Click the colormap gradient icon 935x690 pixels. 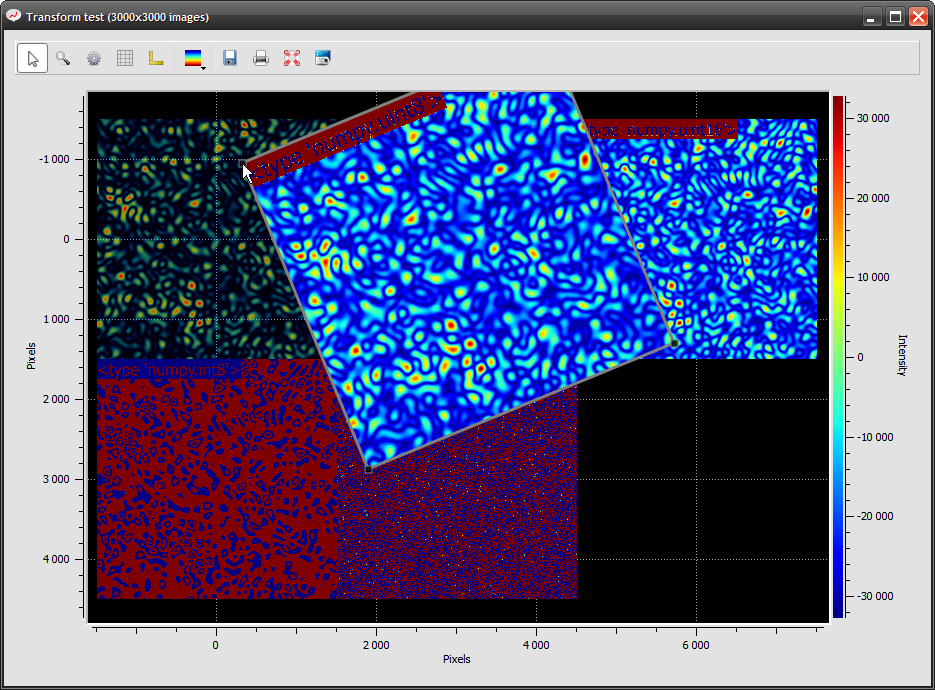coord(193,58)
